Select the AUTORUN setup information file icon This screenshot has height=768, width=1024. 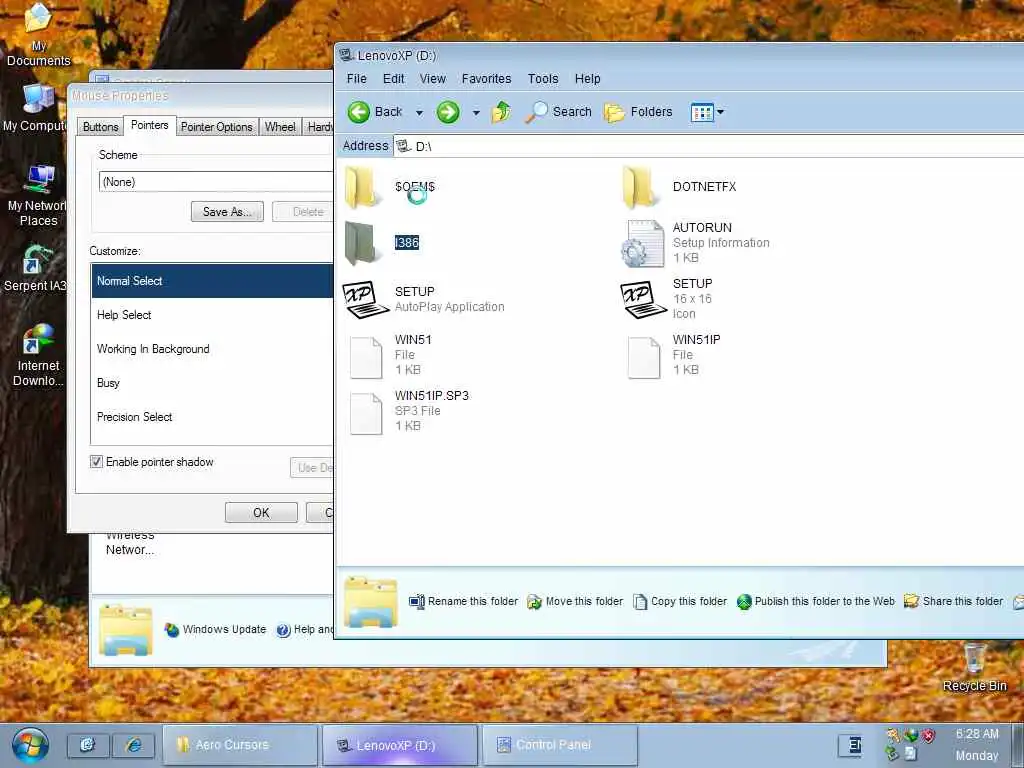point(642,243)
